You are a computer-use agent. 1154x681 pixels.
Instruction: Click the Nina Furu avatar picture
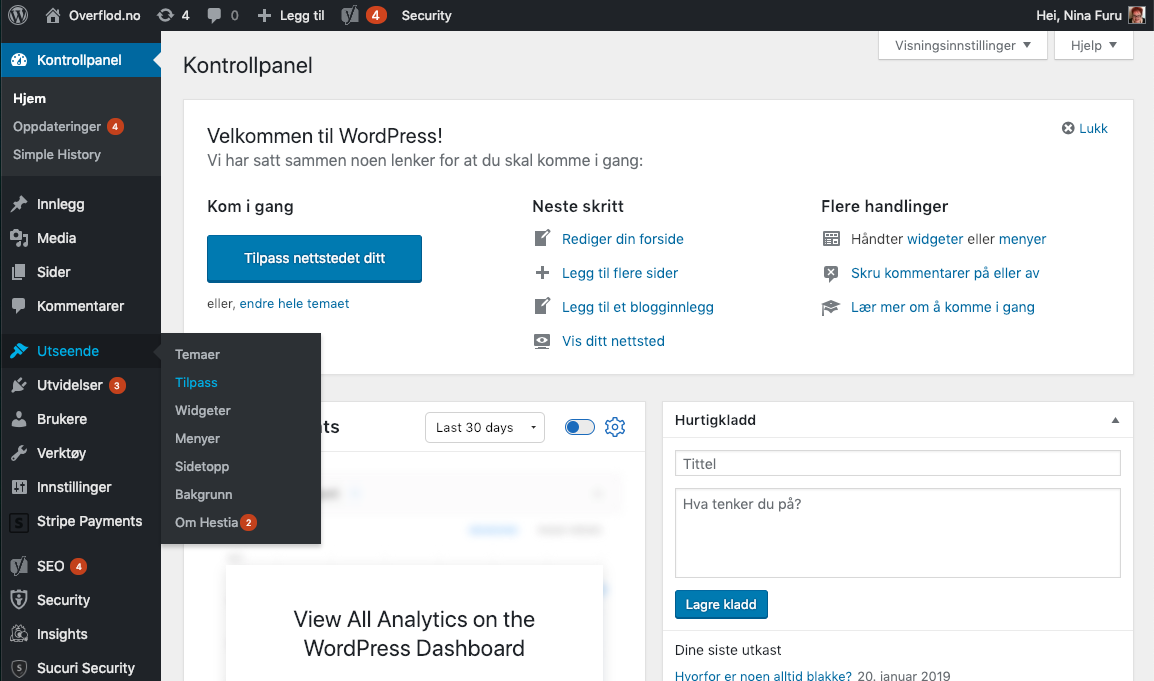1137,15
